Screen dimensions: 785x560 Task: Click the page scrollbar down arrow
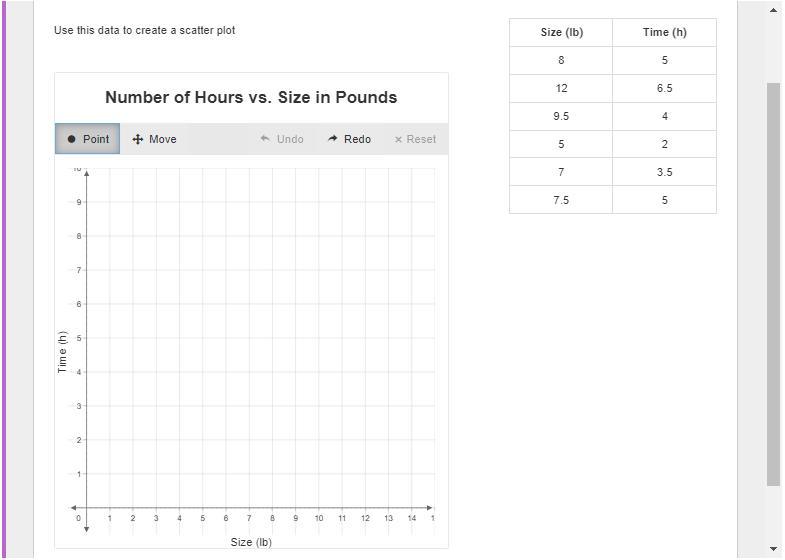[773, 549]
